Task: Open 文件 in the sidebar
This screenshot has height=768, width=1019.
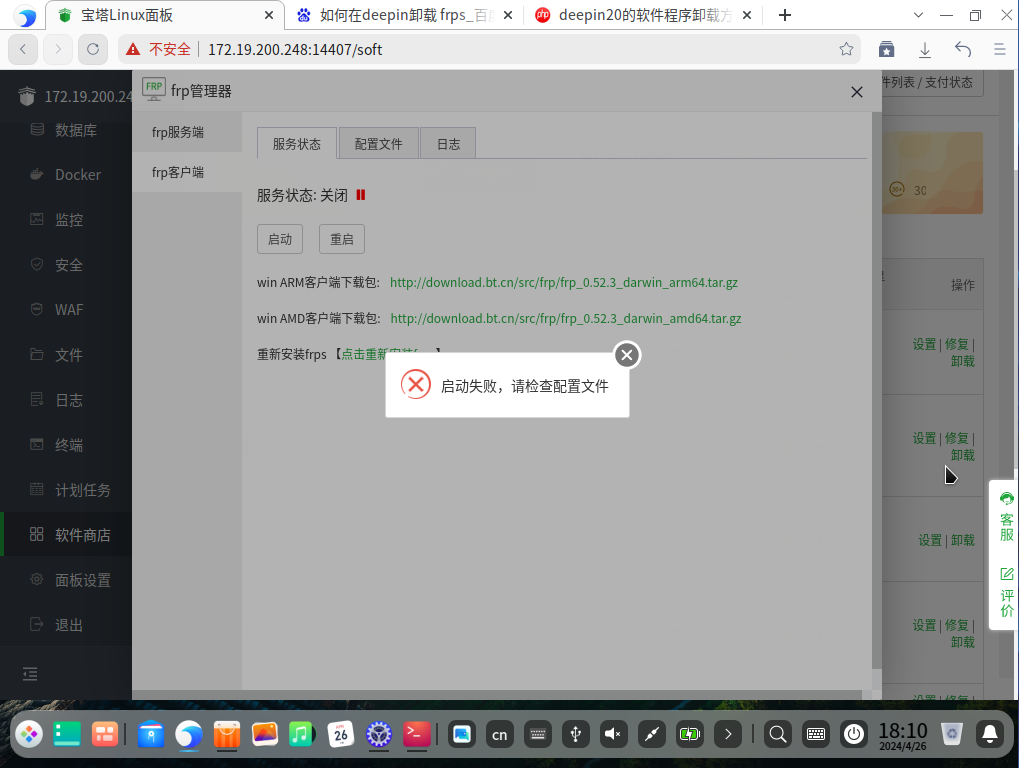Action: click(x=66, y=355)
